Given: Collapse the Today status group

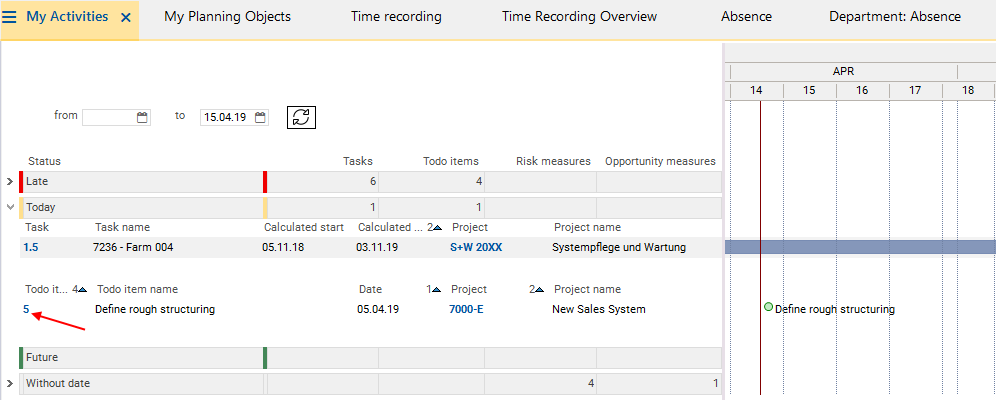Looking at the screenshot, I should tap(10, 207).
